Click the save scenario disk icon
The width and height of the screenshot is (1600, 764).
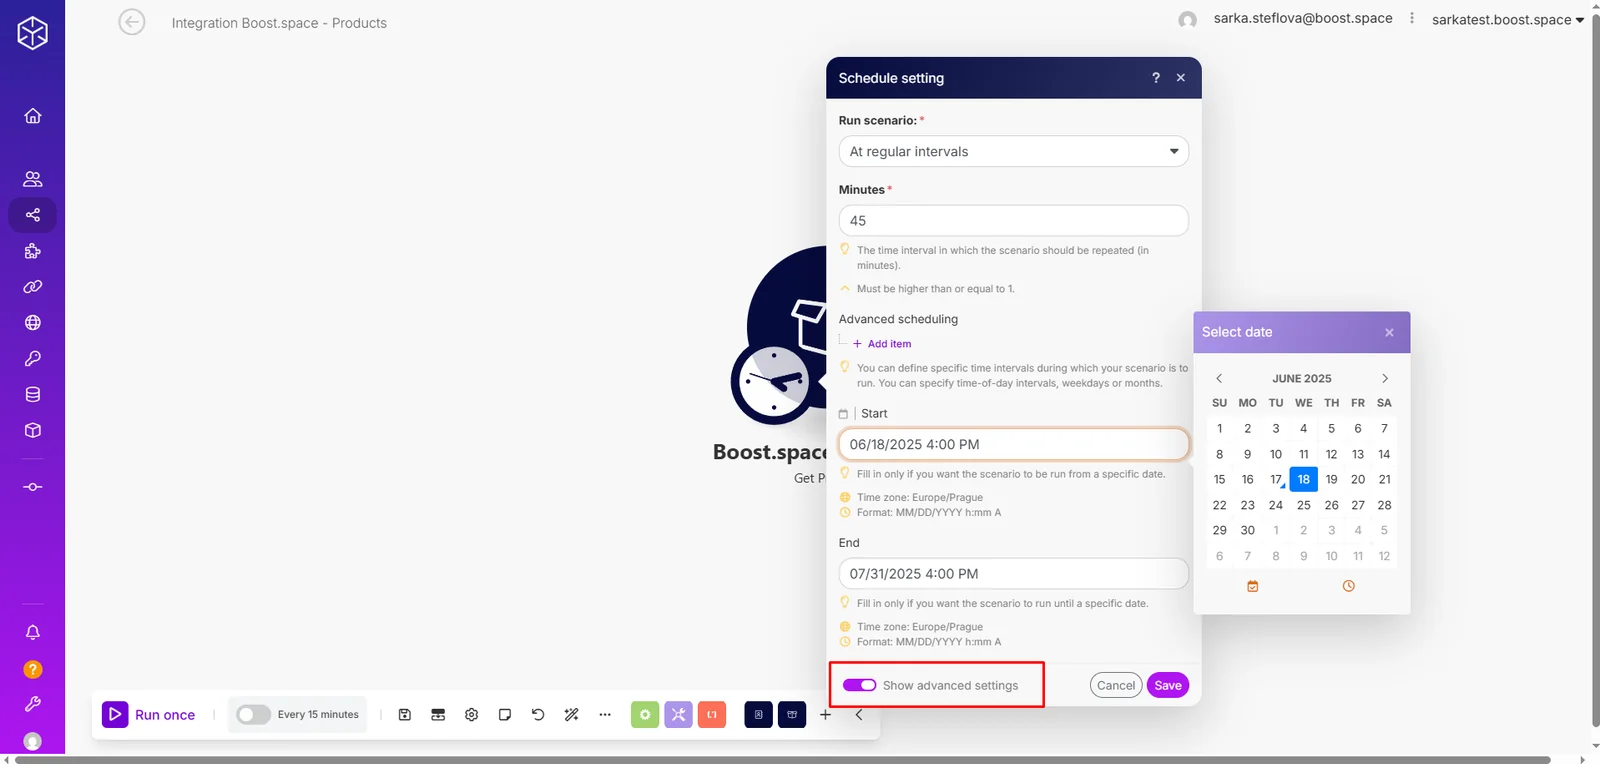[405, 715]
